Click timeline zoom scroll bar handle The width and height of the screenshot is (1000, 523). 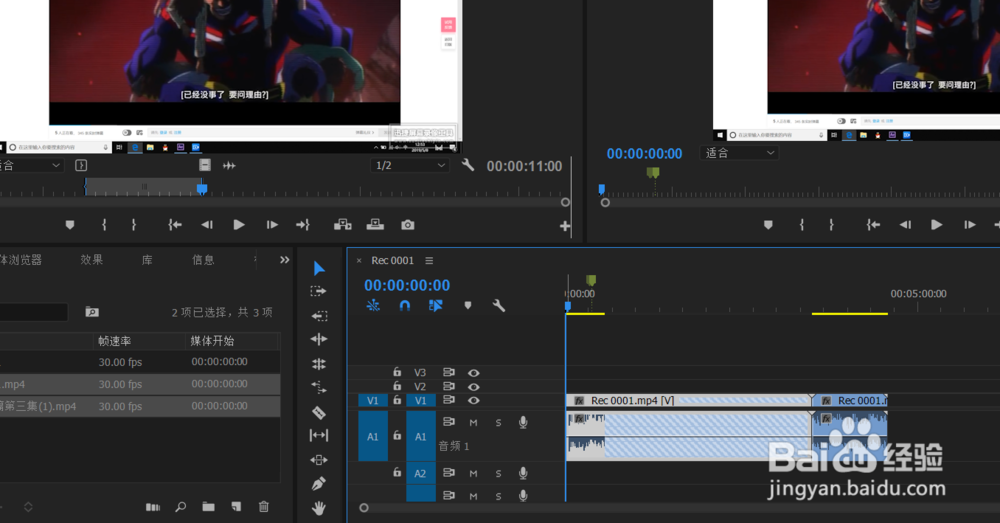coord(364,508)
